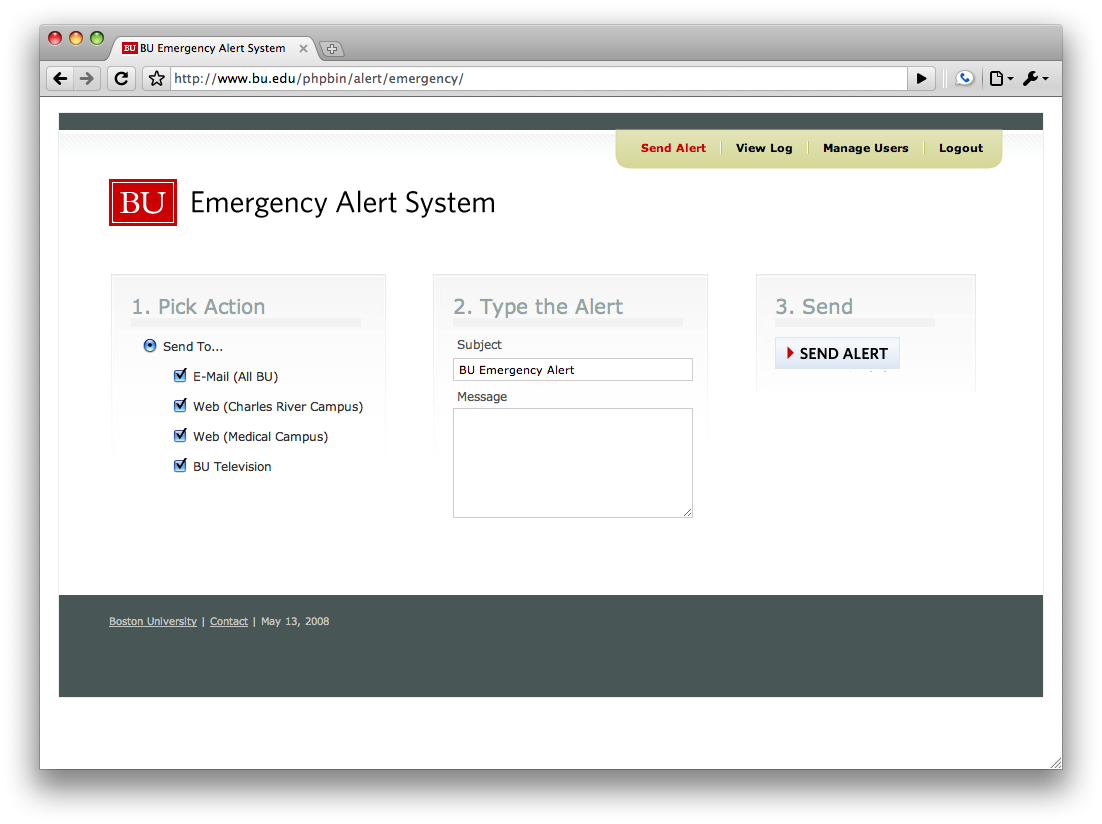Open the View Log nav item
The width and height of the screenshot is (1102, 824).
pyautogui.click(x=764, y=148)
